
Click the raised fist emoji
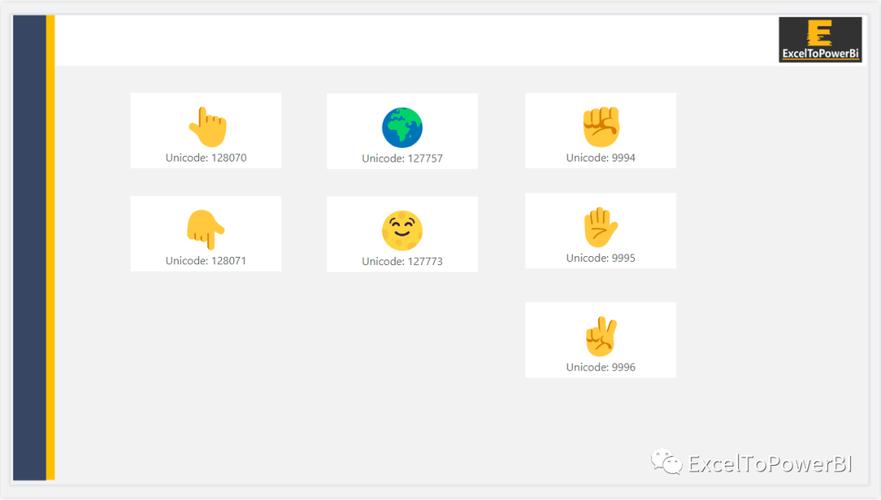601,127
